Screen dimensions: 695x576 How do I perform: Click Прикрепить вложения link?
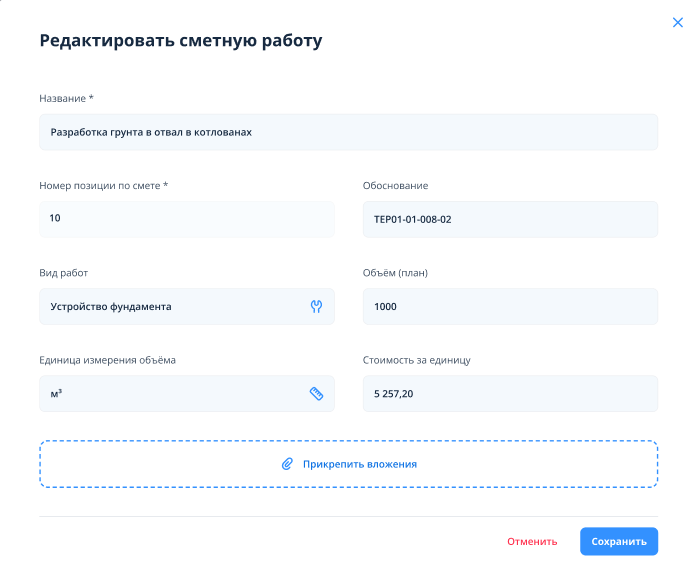click(359, 464)
